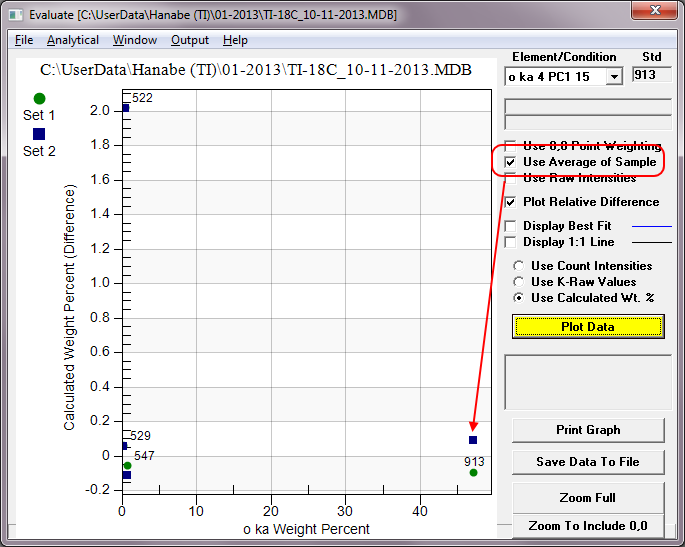Click the green Set 1 legend circle
This screenshot has height=547, width=685.
click(39, 98)
